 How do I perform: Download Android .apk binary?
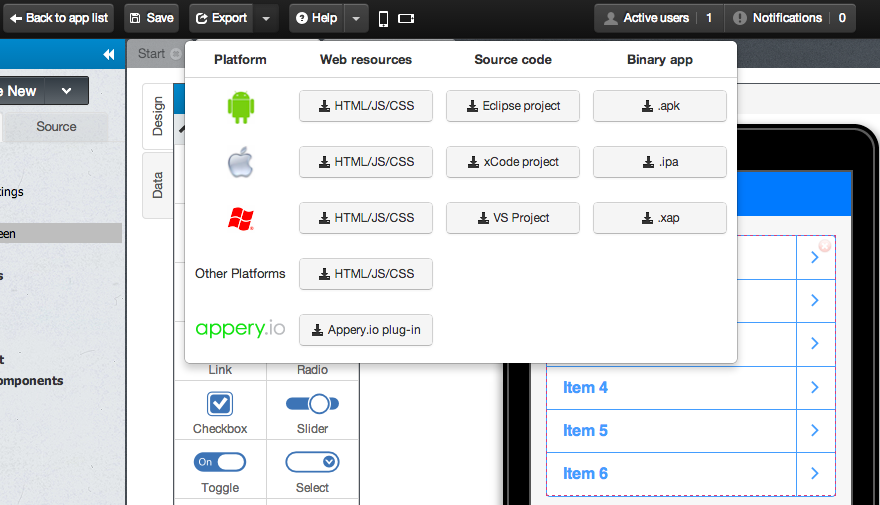click(660, 106)
